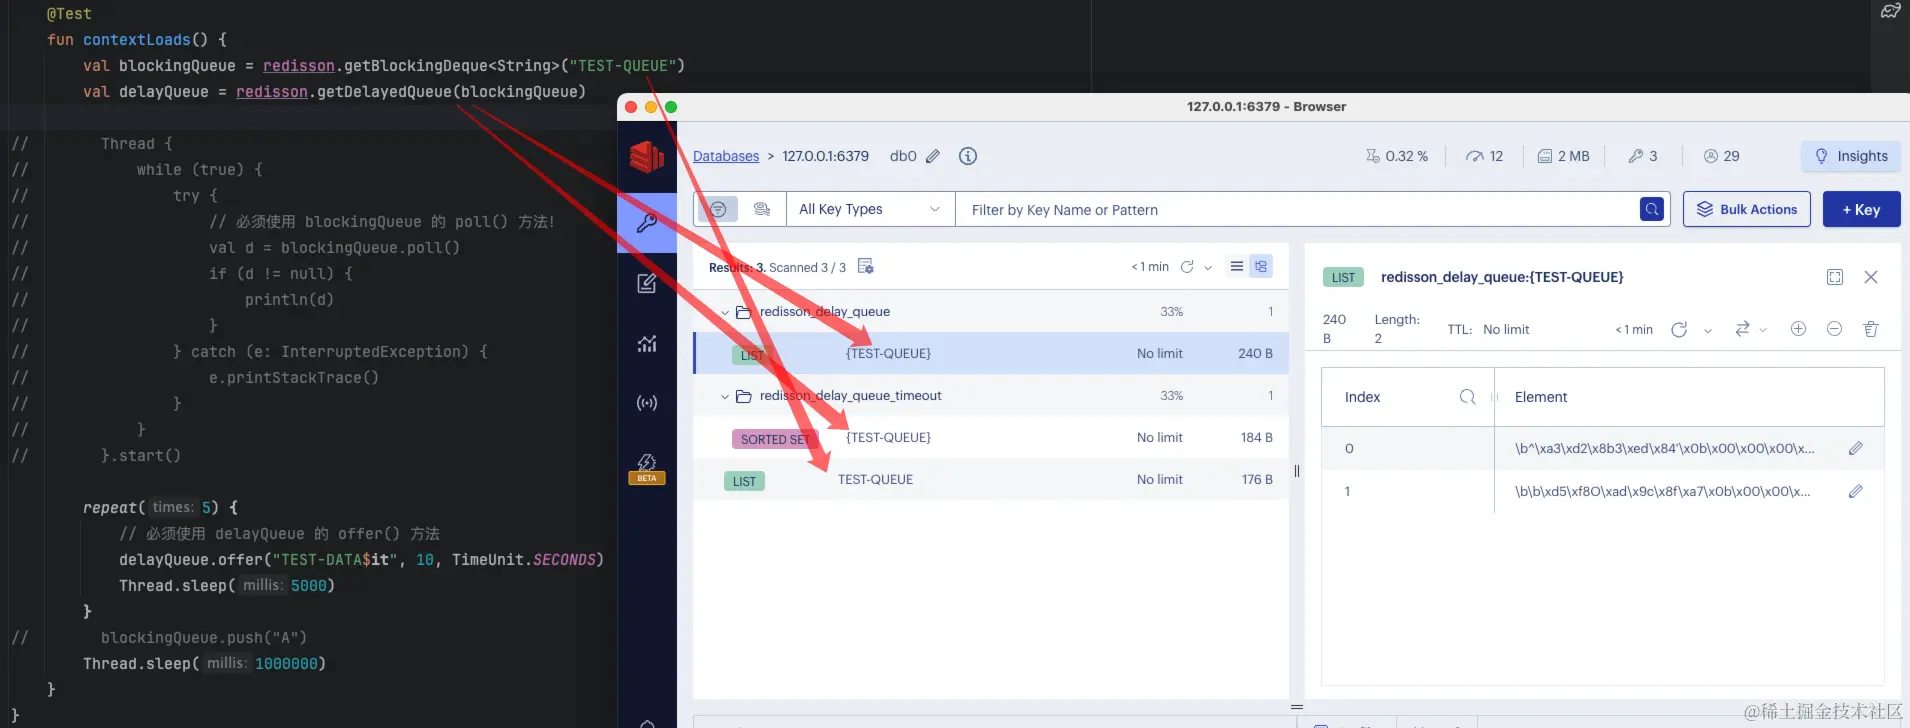Collapse the redisson_delay_queue folder
The height and width of the screenshot is (728, 1910).
(x=725, y=312)
